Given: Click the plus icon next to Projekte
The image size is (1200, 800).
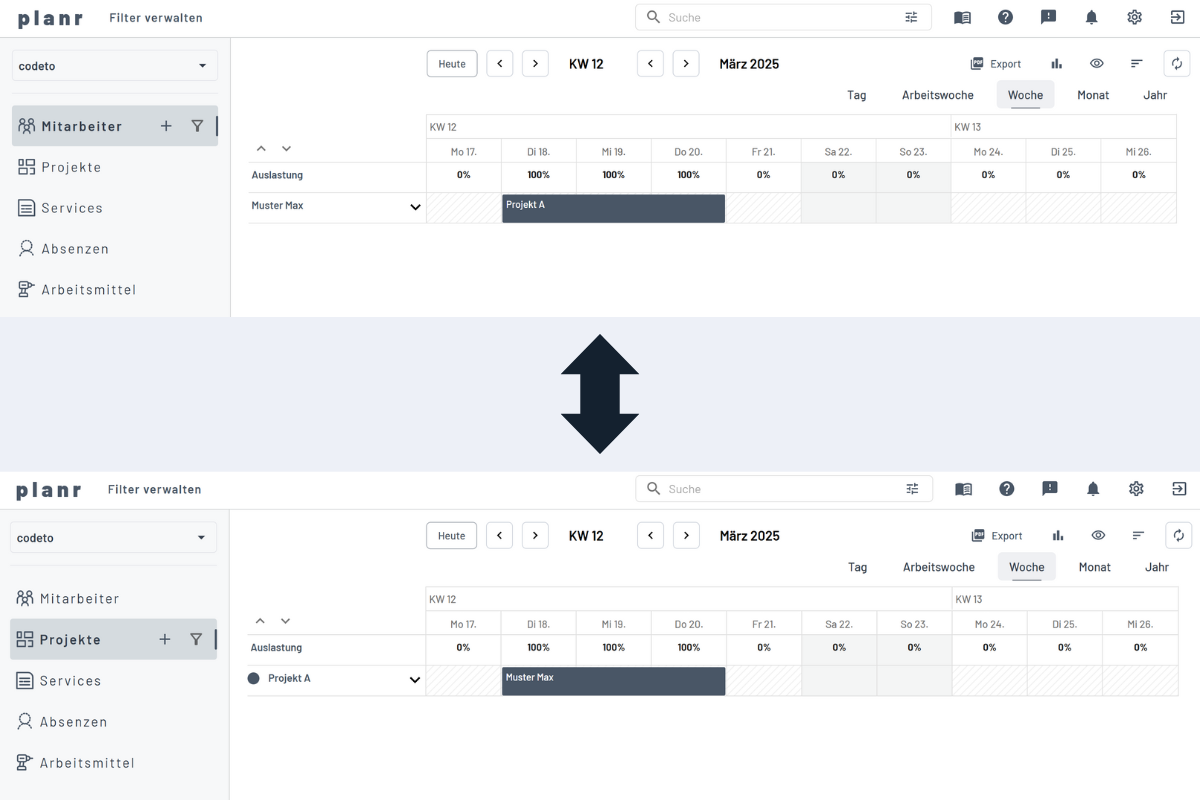Looking at the screenshot, I should (165, 639).
